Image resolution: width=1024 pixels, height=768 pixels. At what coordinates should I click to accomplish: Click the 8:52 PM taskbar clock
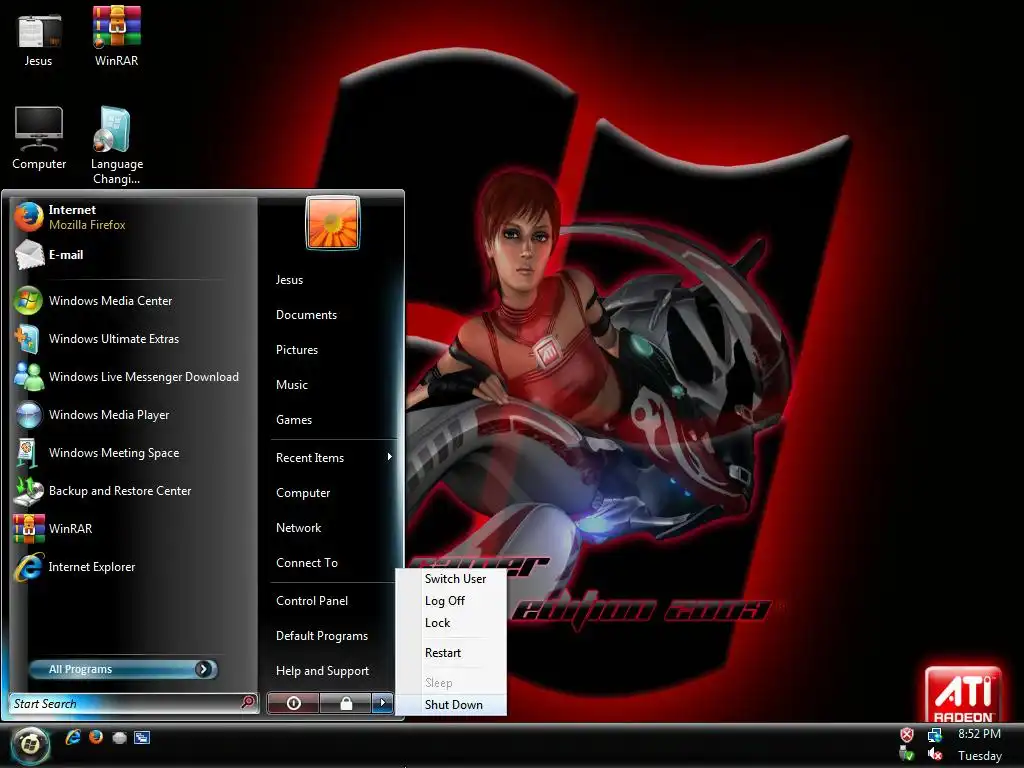[979, 734]
